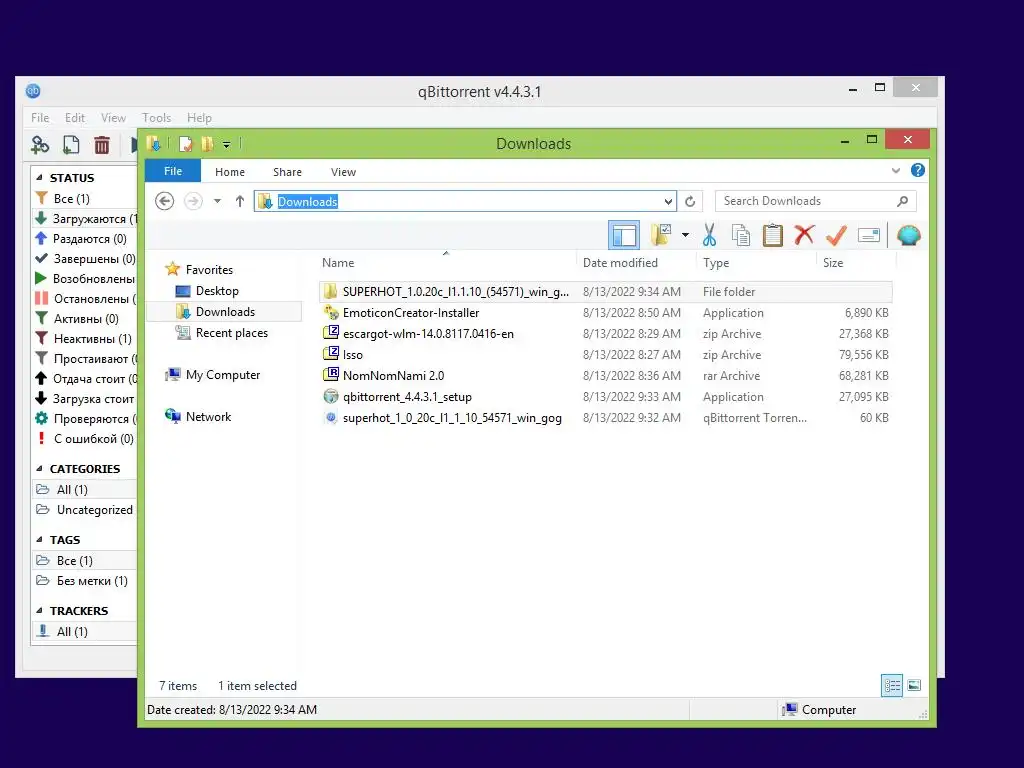Select Recent places in Favorites pane
The width and height of the screenshot is (1024, 768).
[231, 333]
